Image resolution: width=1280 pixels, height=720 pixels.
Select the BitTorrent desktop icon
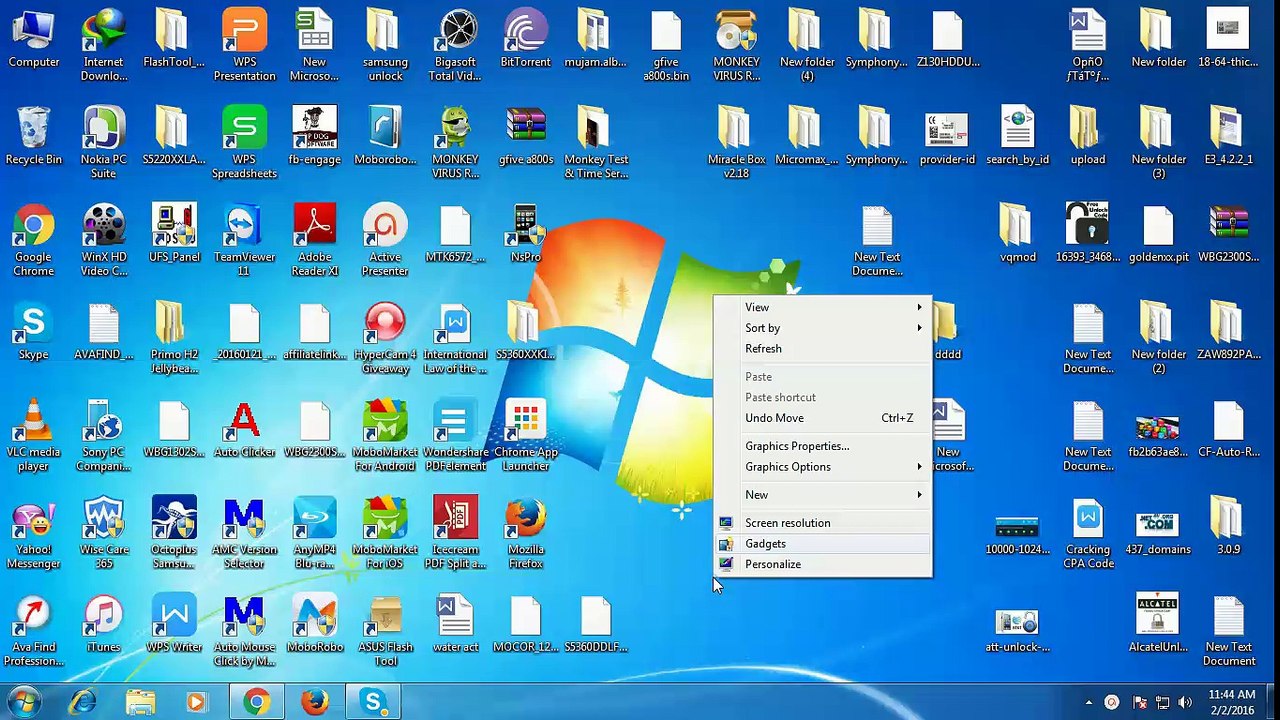click(x=525, y=39)
